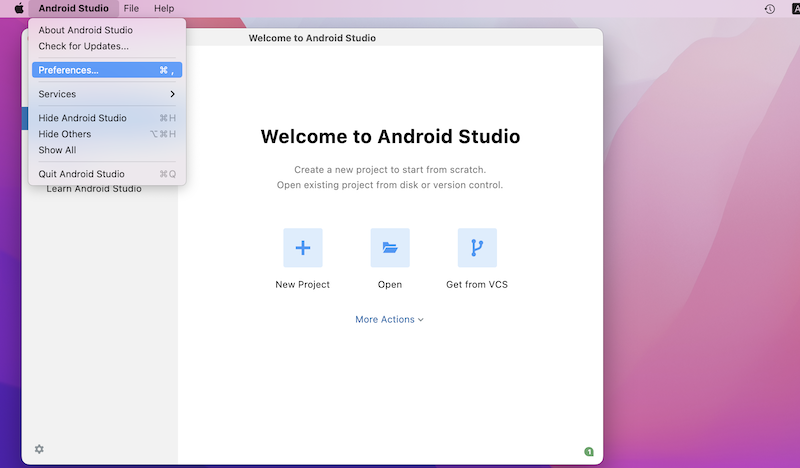Click the input source icon in menu bar
The width and height of the screenshot is (800, 468).
tap(794, 8)
